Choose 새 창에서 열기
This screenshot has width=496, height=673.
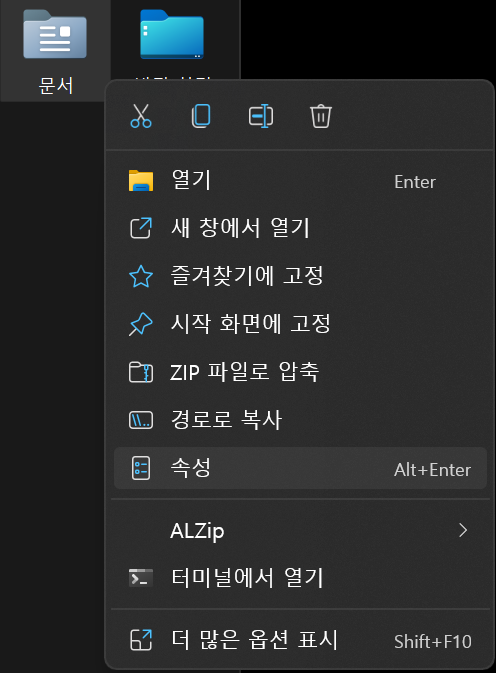[x=300, y=228]
